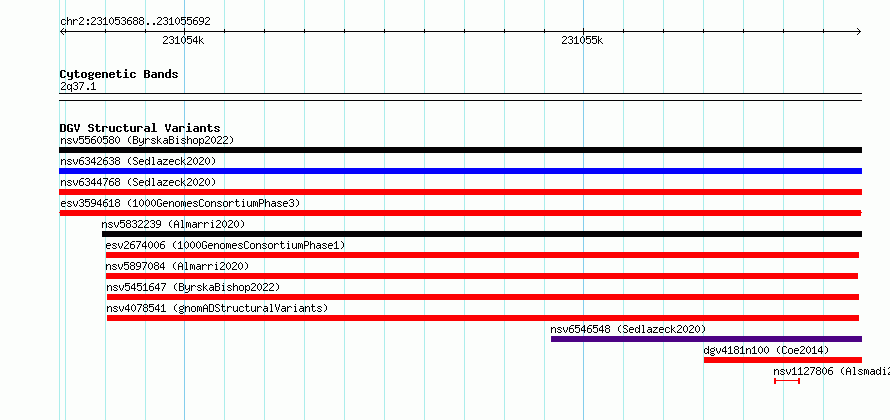Open the esv2674006 (1000GenomesConsortiumPhase1) label
This screenshot has width=890, height=420.
point(225,245)
